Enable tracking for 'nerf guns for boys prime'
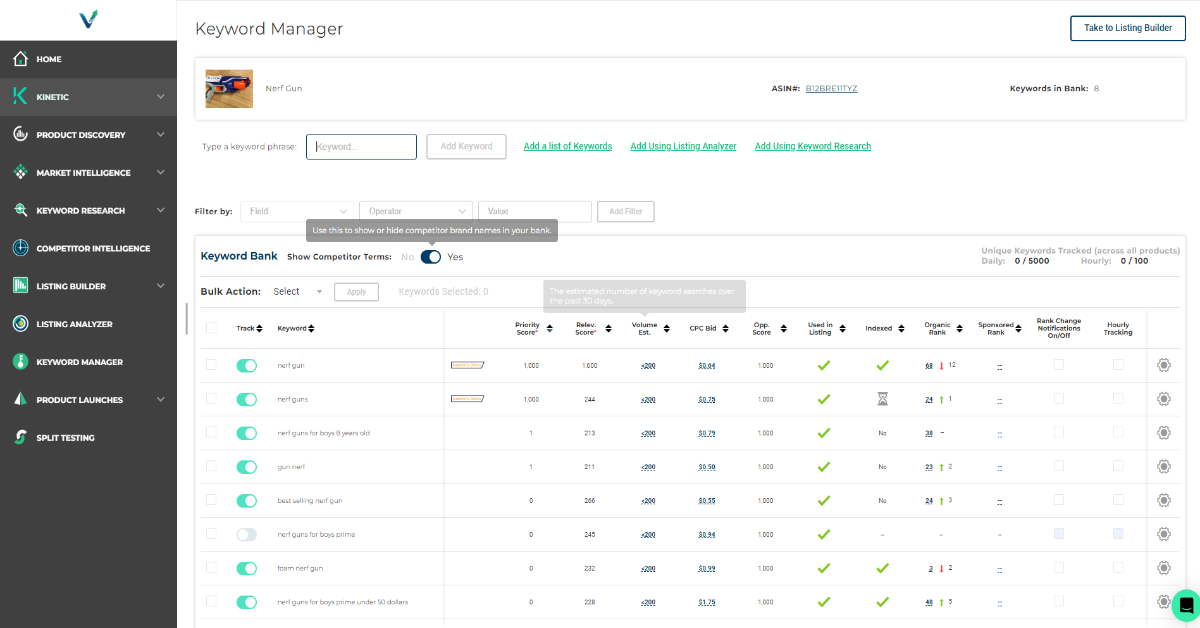Image resolution: width=1200 pixels, height=628 pixels. pyautogui.click(x=247, y=535)
